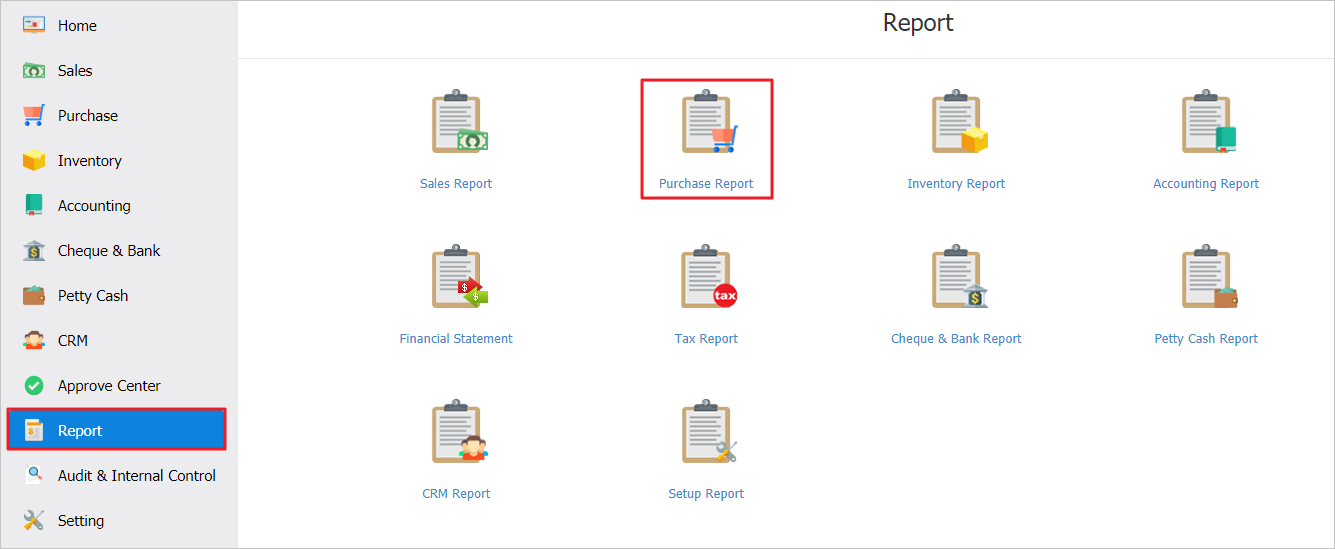Viewport: 1335px width, 549px height.
Task: Click the Report document icon in sidebar
Action: [x=34, y=430]
